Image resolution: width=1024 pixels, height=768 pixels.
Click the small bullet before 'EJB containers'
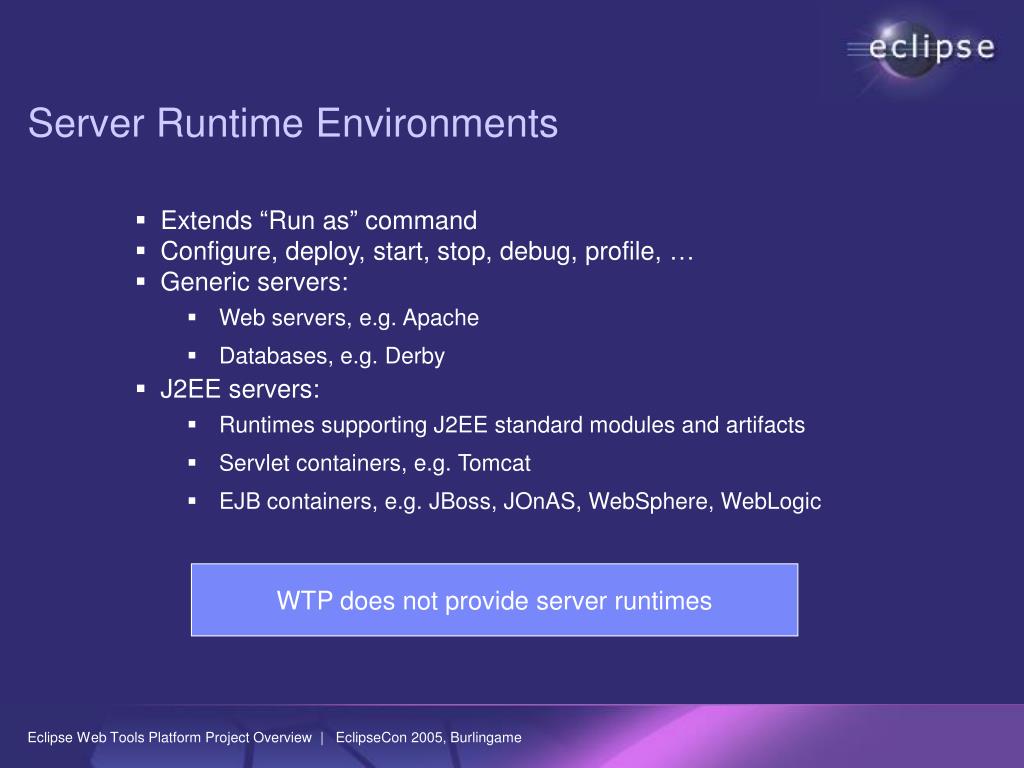click(x=192, y=501)
